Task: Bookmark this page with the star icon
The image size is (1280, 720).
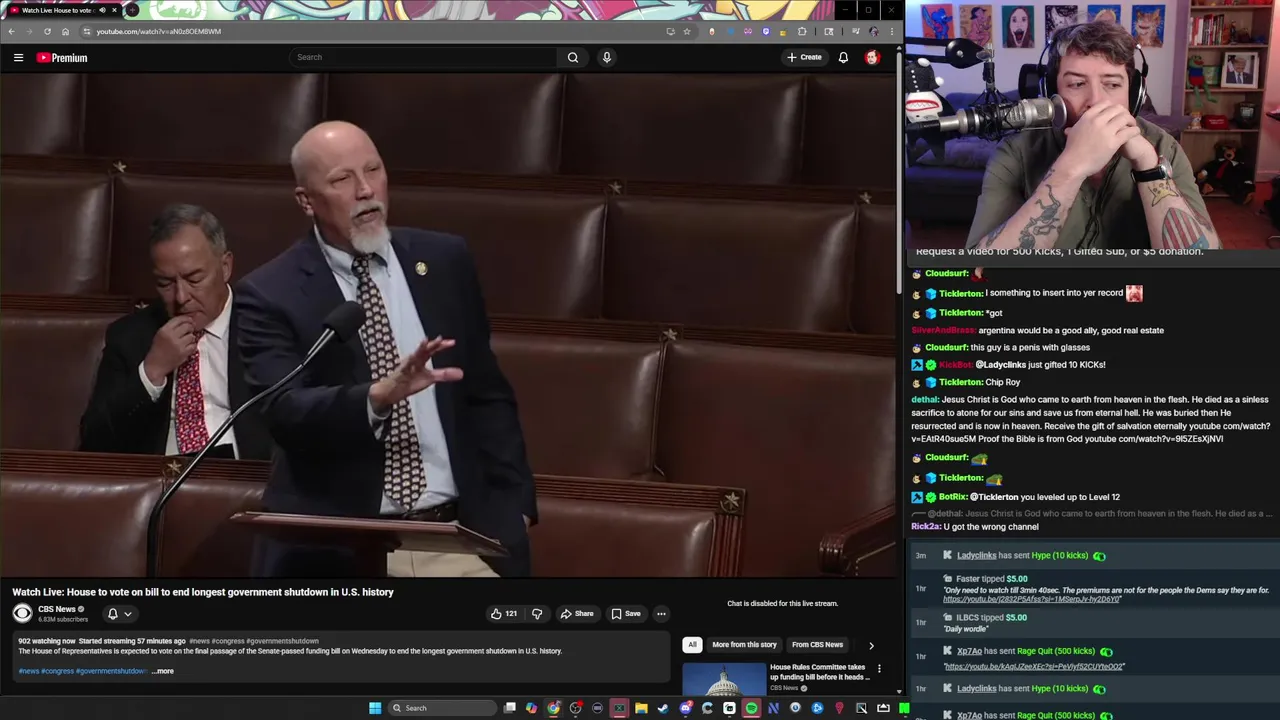Action: [686, 31]
